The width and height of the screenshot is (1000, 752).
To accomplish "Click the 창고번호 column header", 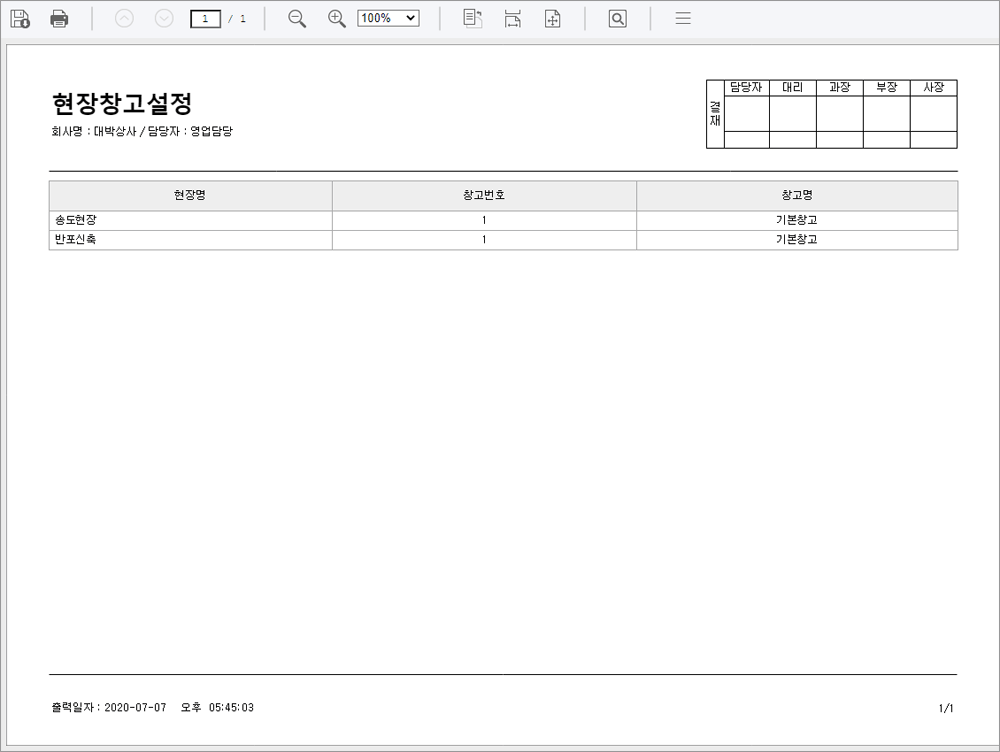I will (x=484, y=195).
